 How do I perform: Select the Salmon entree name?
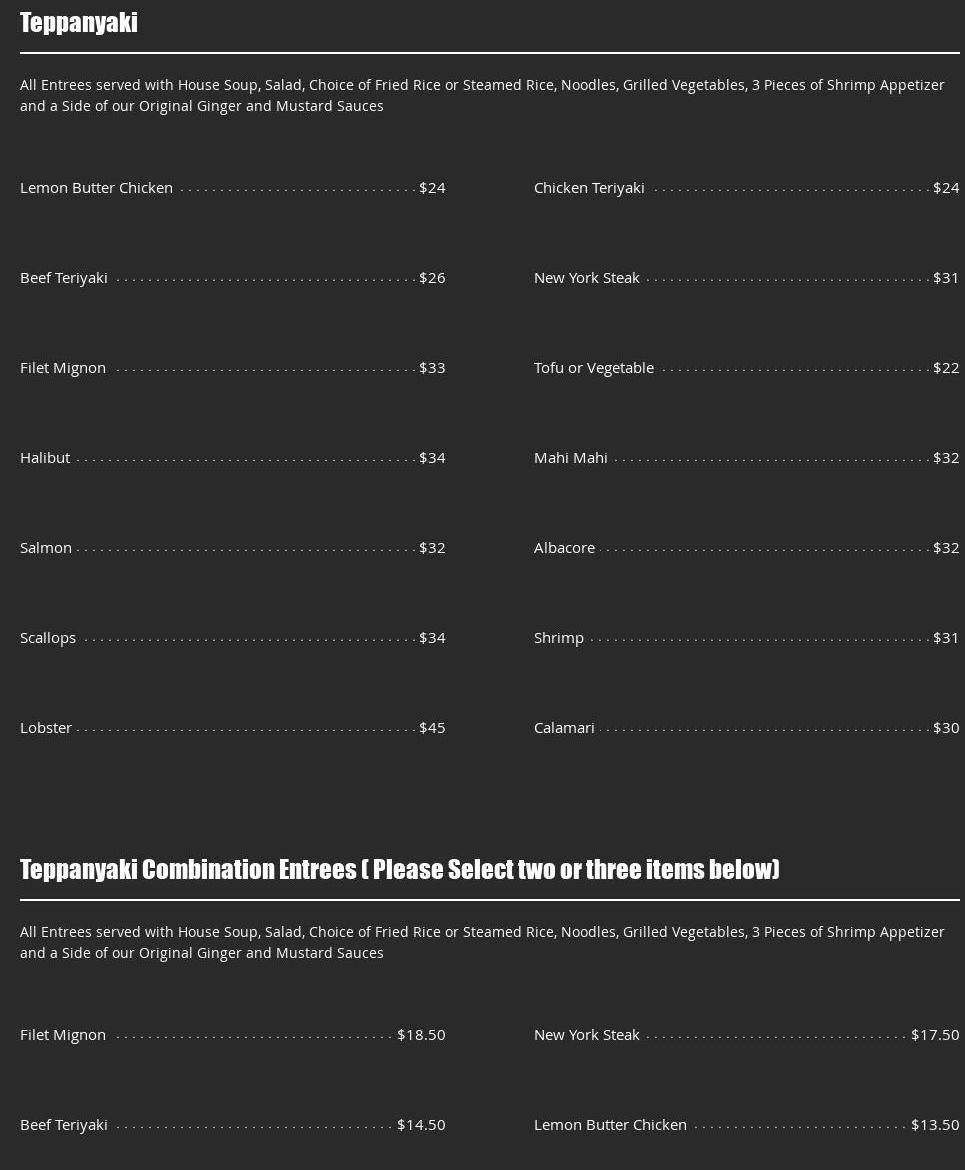coord(46,548)
